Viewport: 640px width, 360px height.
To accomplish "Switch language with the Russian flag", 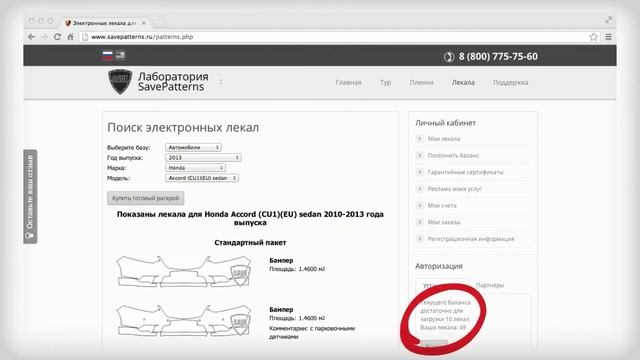I will tap(107, 55).
